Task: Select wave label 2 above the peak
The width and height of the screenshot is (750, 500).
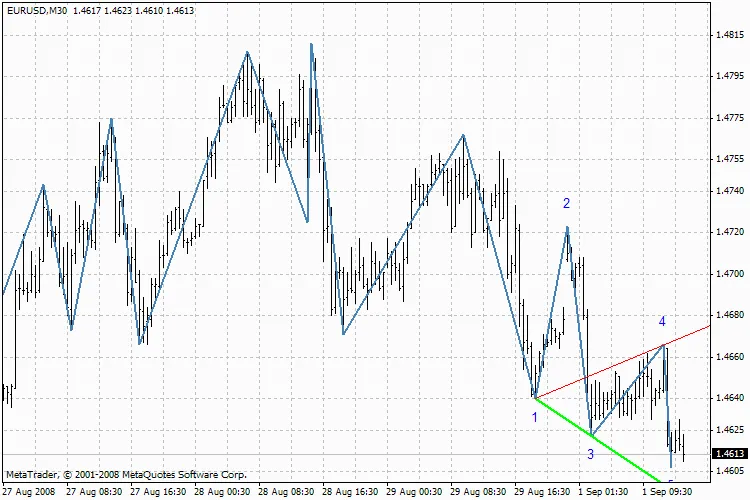Action: tap(566, 204)
